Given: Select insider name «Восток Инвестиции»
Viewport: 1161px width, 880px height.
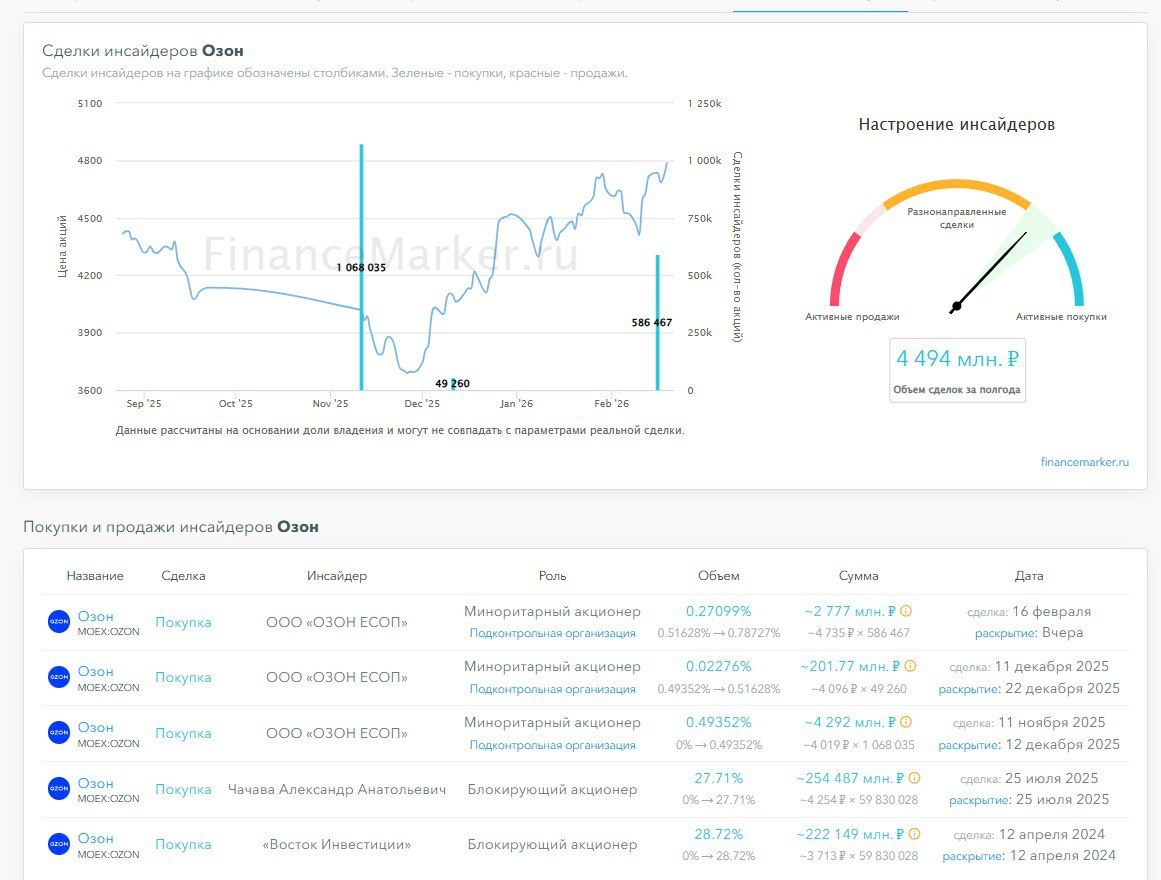Looking at the screenshot, I should [337, 844].
